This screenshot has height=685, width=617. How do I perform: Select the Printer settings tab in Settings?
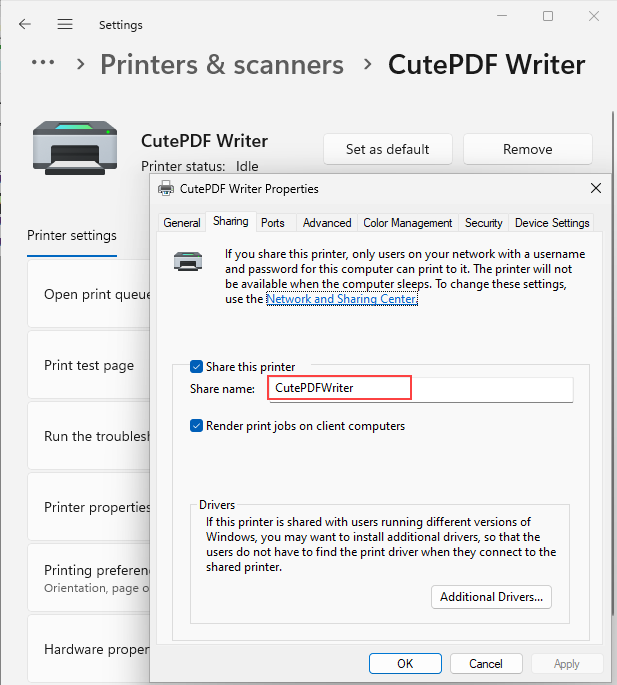pyautogui.click(x=72, y=235)
